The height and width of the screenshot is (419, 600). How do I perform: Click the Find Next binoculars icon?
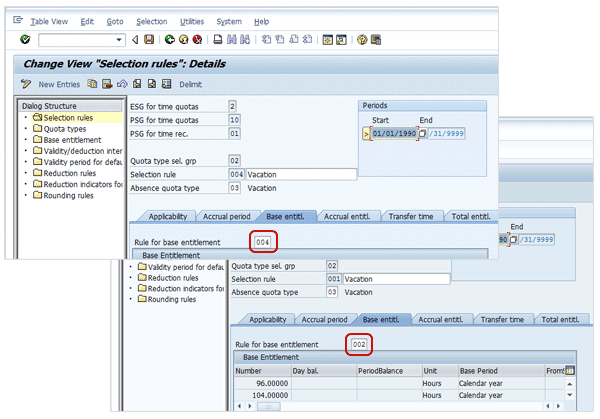[x=245, y=39]
